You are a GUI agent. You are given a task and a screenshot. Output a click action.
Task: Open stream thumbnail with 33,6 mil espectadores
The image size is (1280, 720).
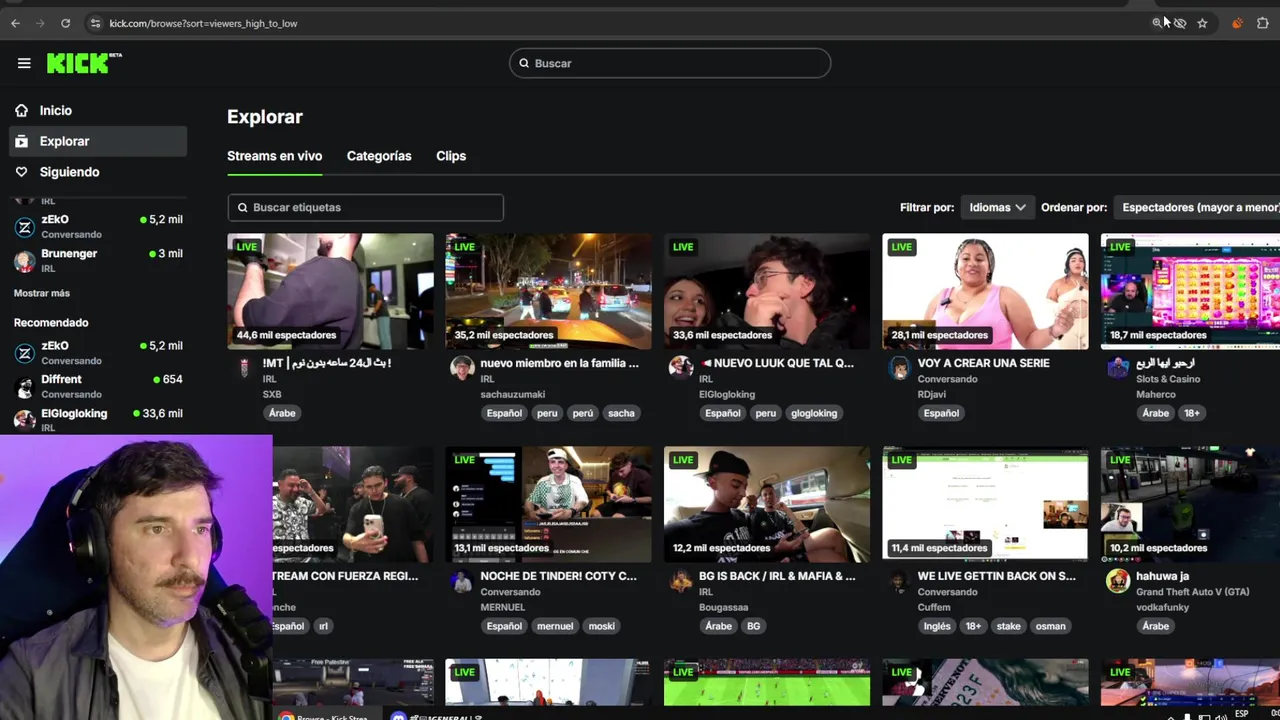coord(767,291)
